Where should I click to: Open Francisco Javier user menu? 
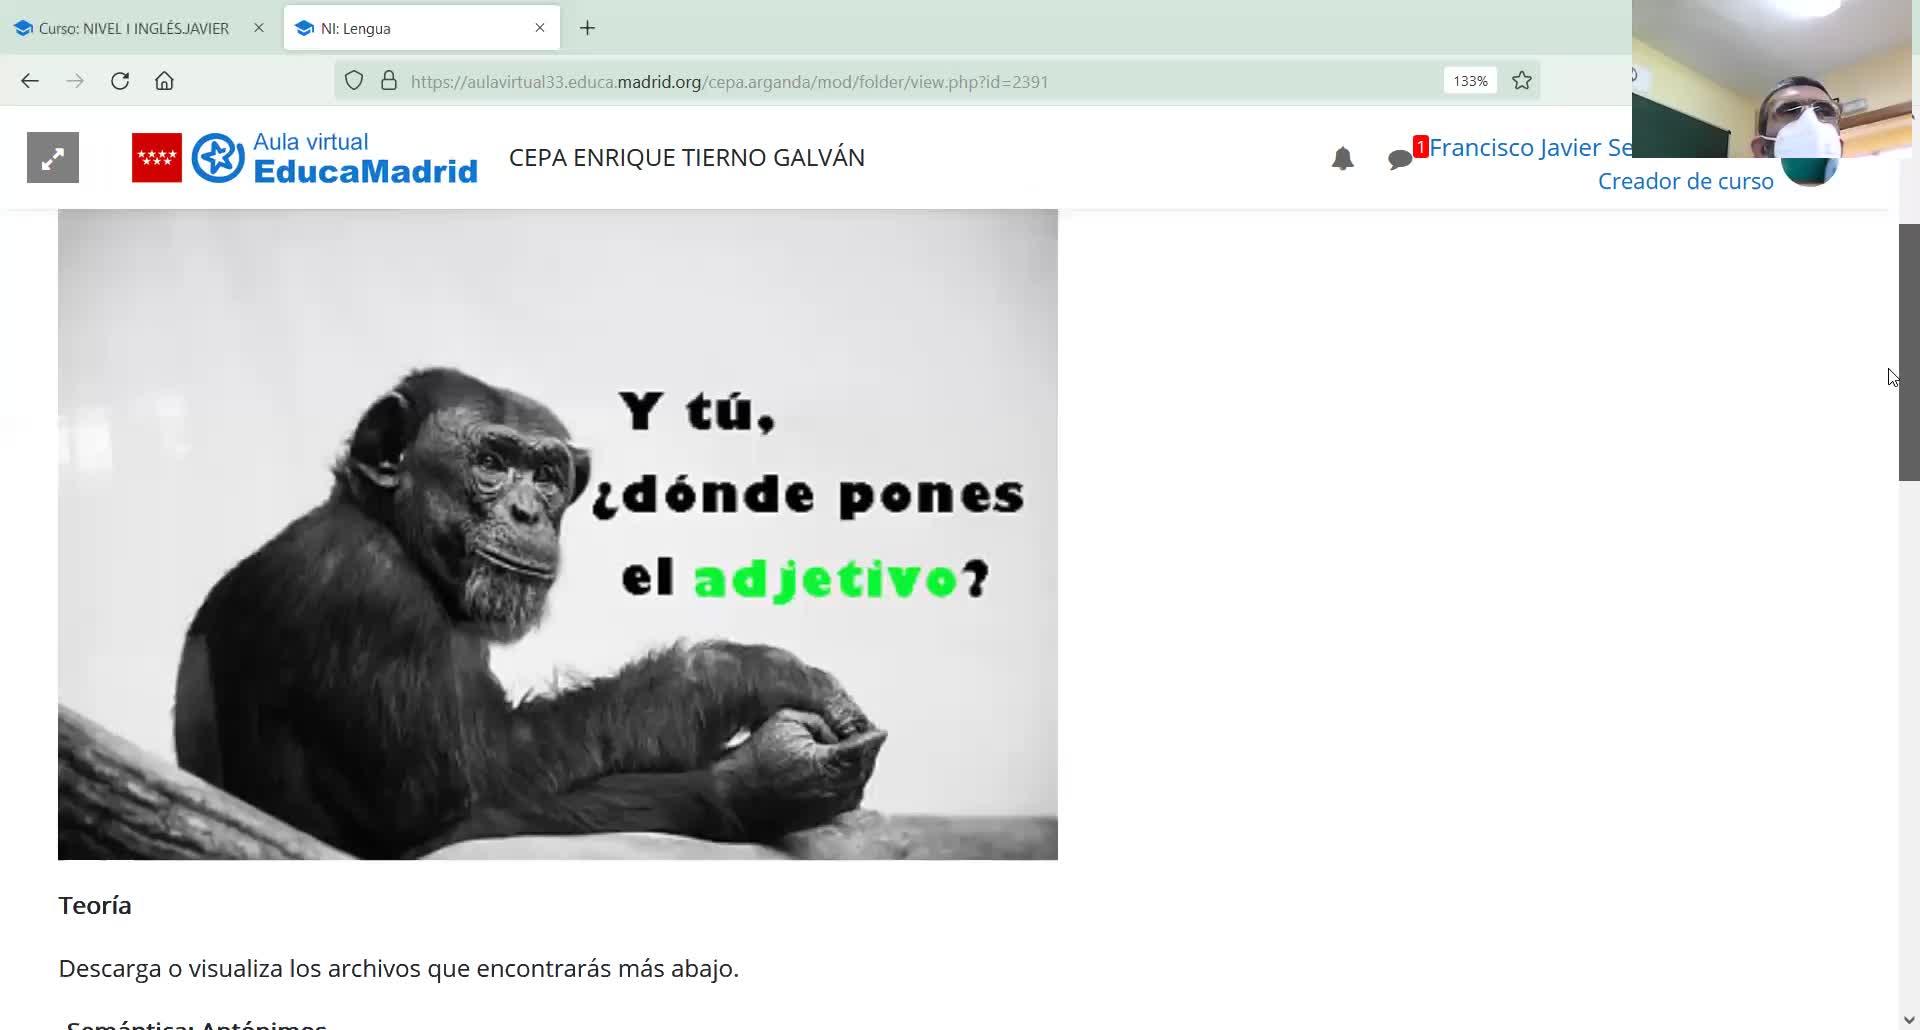pos(1530,147)
